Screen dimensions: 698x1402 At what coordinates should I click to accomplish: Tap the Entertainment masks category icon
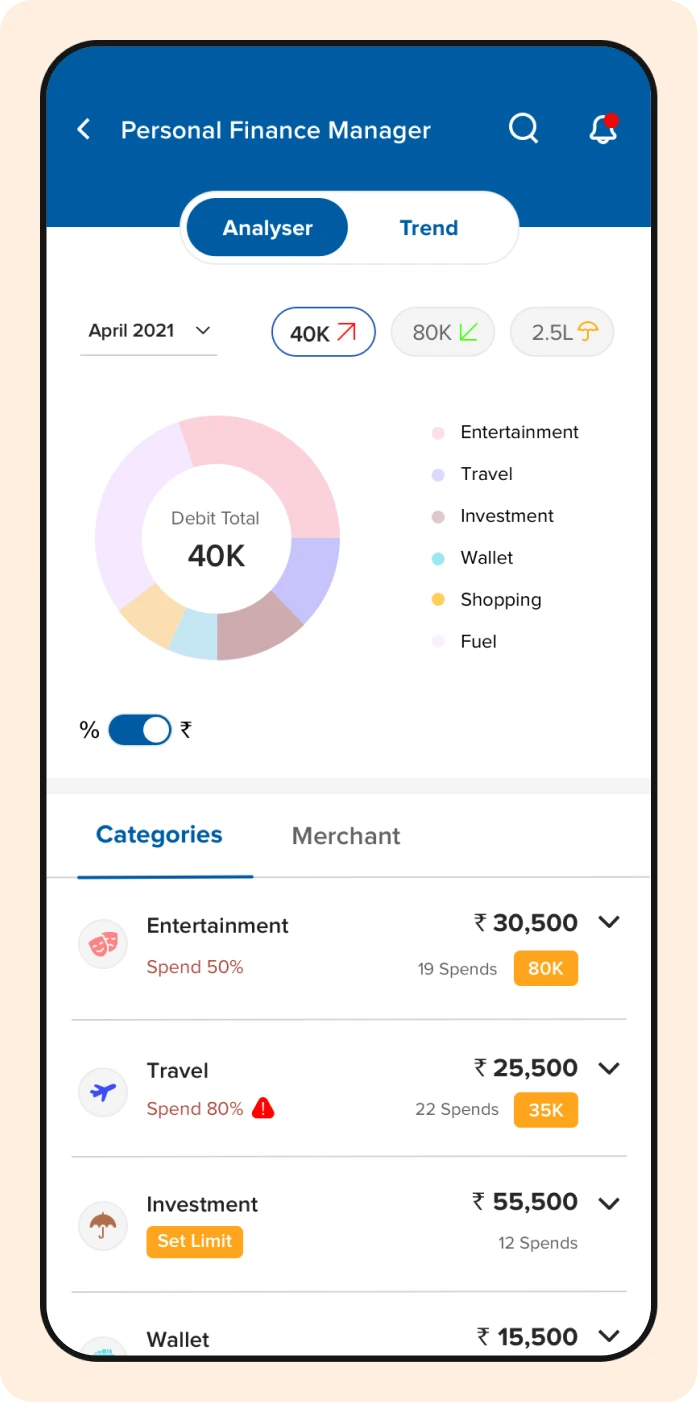(x=103, y=944)
